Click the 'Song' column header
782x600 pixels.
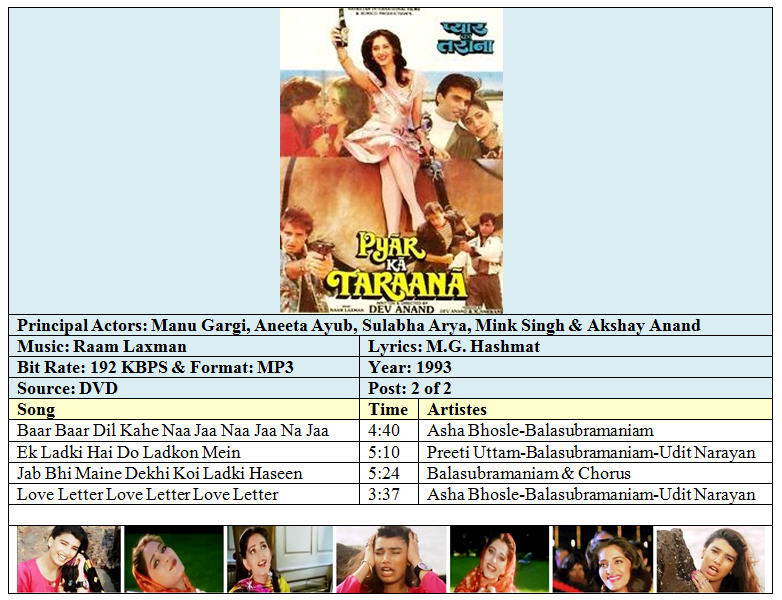click(184, 409)
